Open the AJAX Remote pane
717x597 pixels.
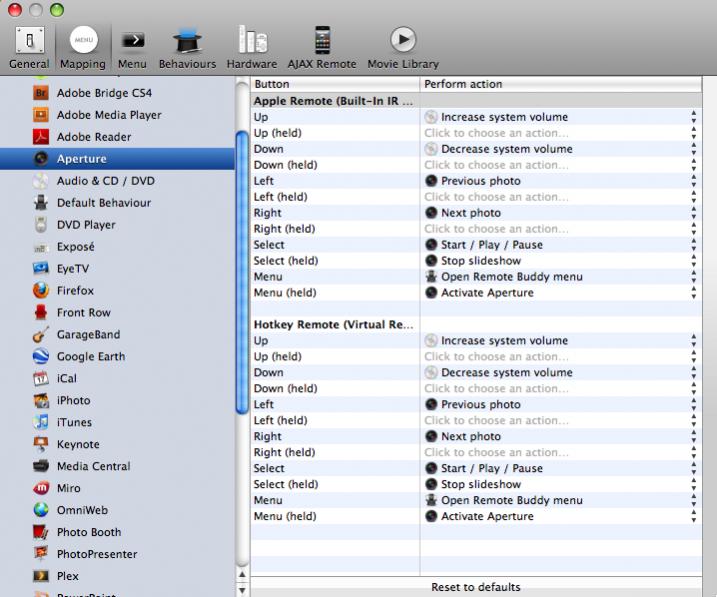point(322,48)
